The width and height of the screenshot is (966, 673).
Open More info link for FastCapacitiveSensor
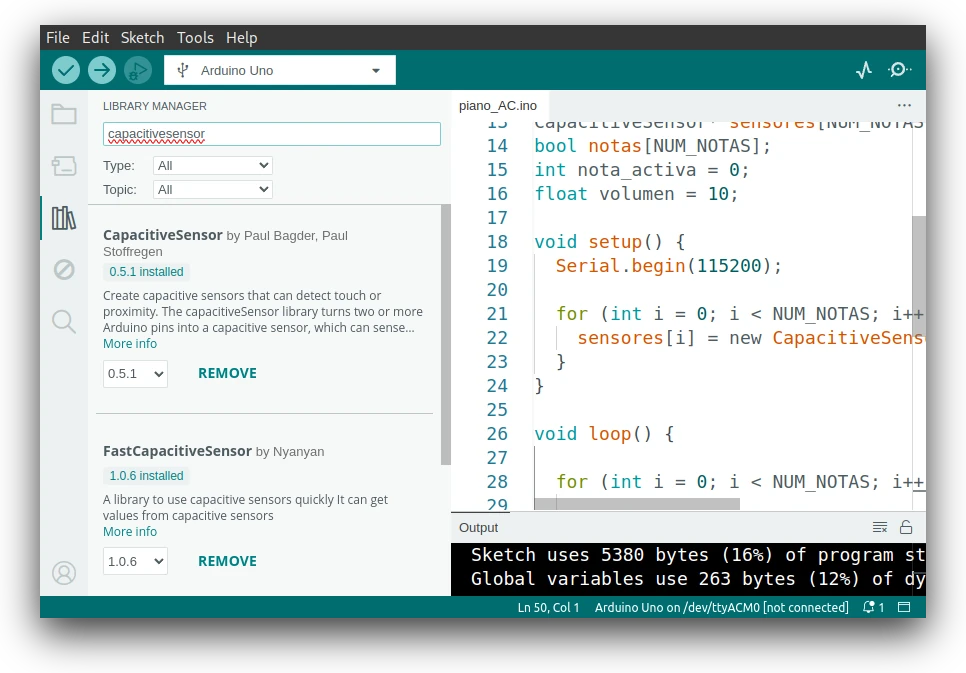click(x=130, y=532)
